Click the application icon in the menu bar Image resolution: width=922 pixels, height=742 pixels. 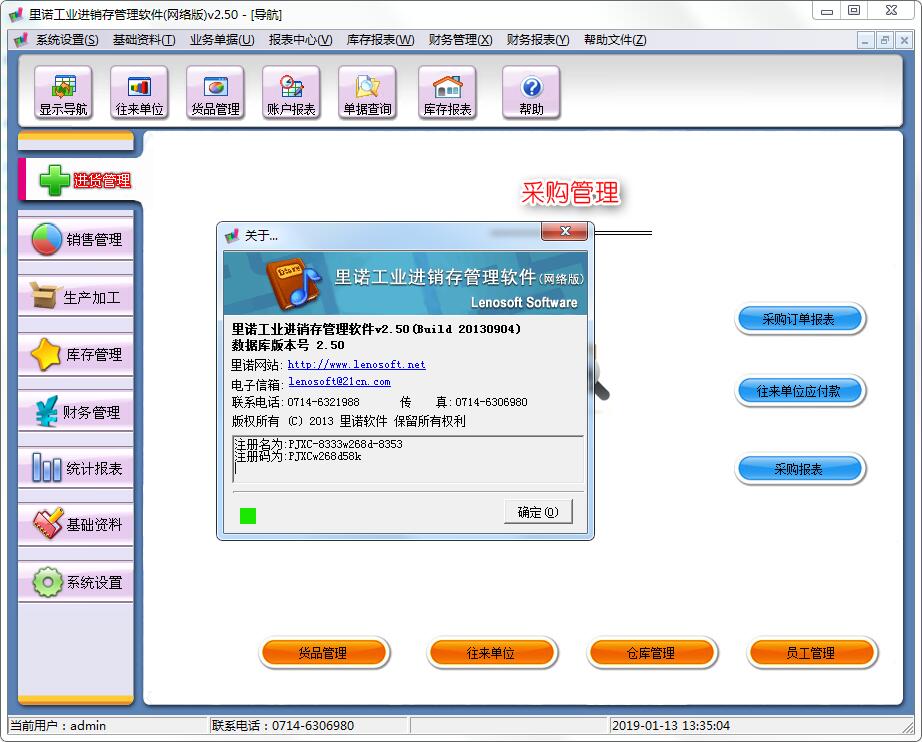tap(21, 40)
